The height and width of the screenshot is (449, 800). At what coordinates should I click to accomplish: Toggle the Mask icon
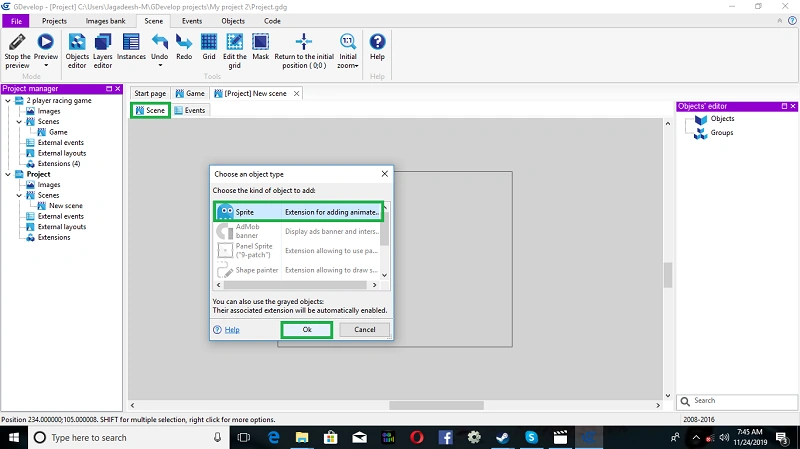click(x=260, y=42)
